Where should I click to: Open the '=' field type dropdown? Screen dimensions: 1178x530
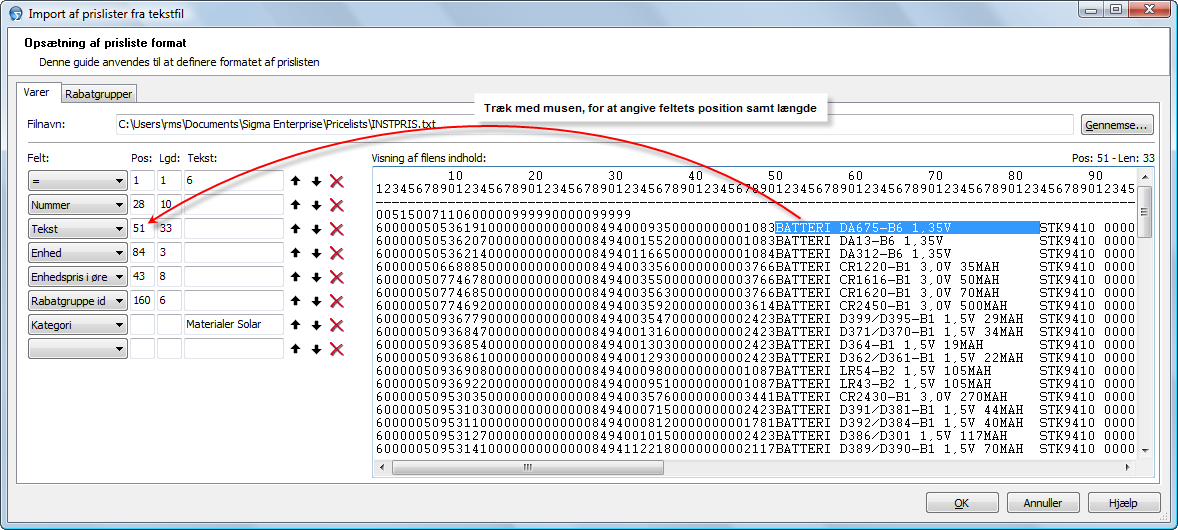(x=77, y=181)
